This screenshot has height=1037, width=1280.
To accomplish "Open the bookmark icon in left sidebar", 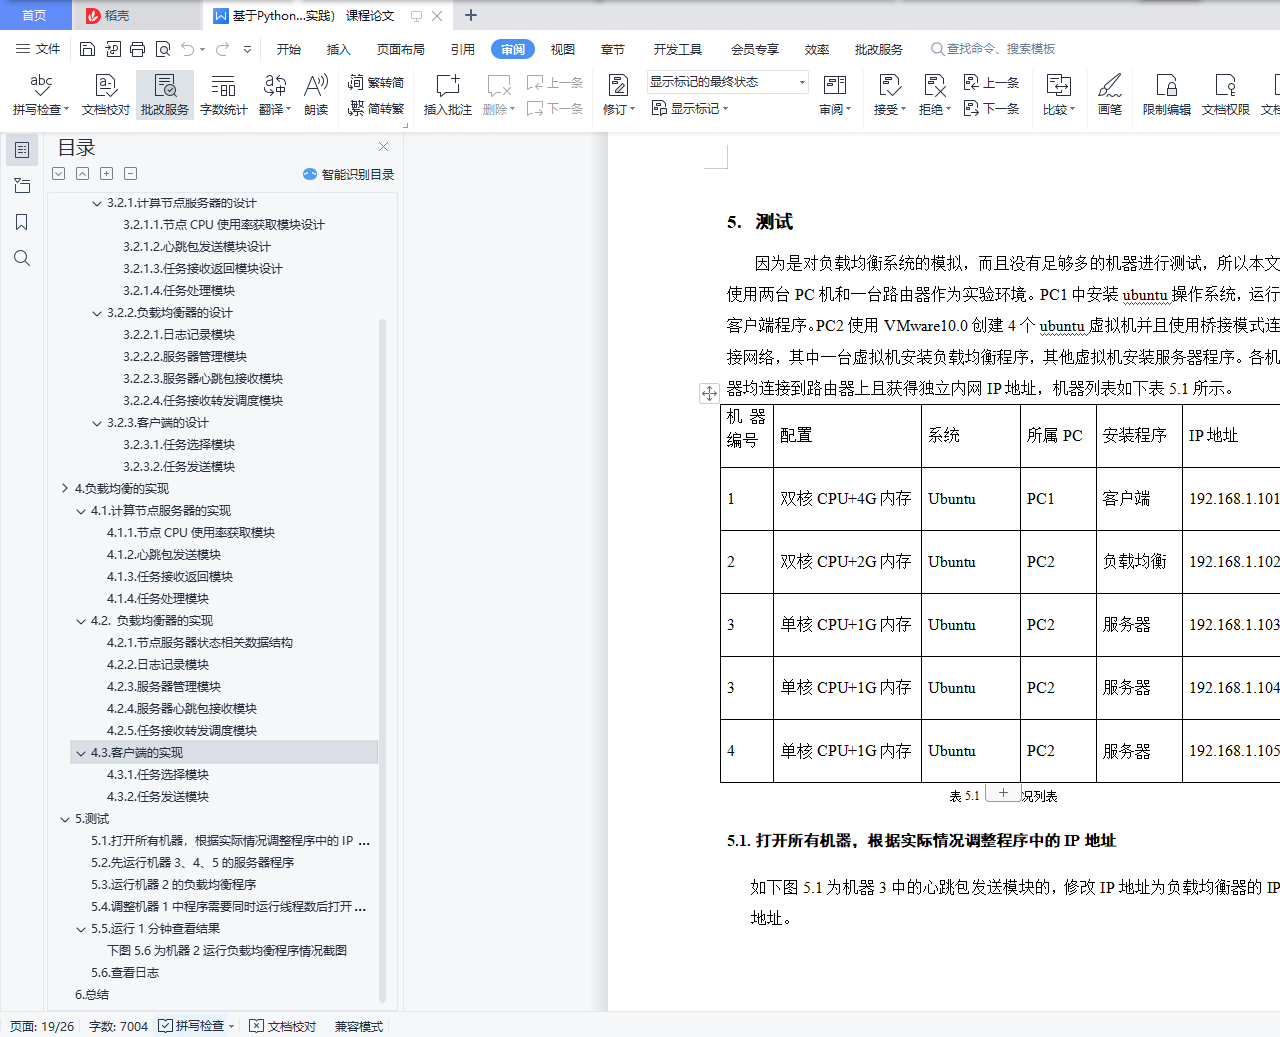I will tap(22, 222).
